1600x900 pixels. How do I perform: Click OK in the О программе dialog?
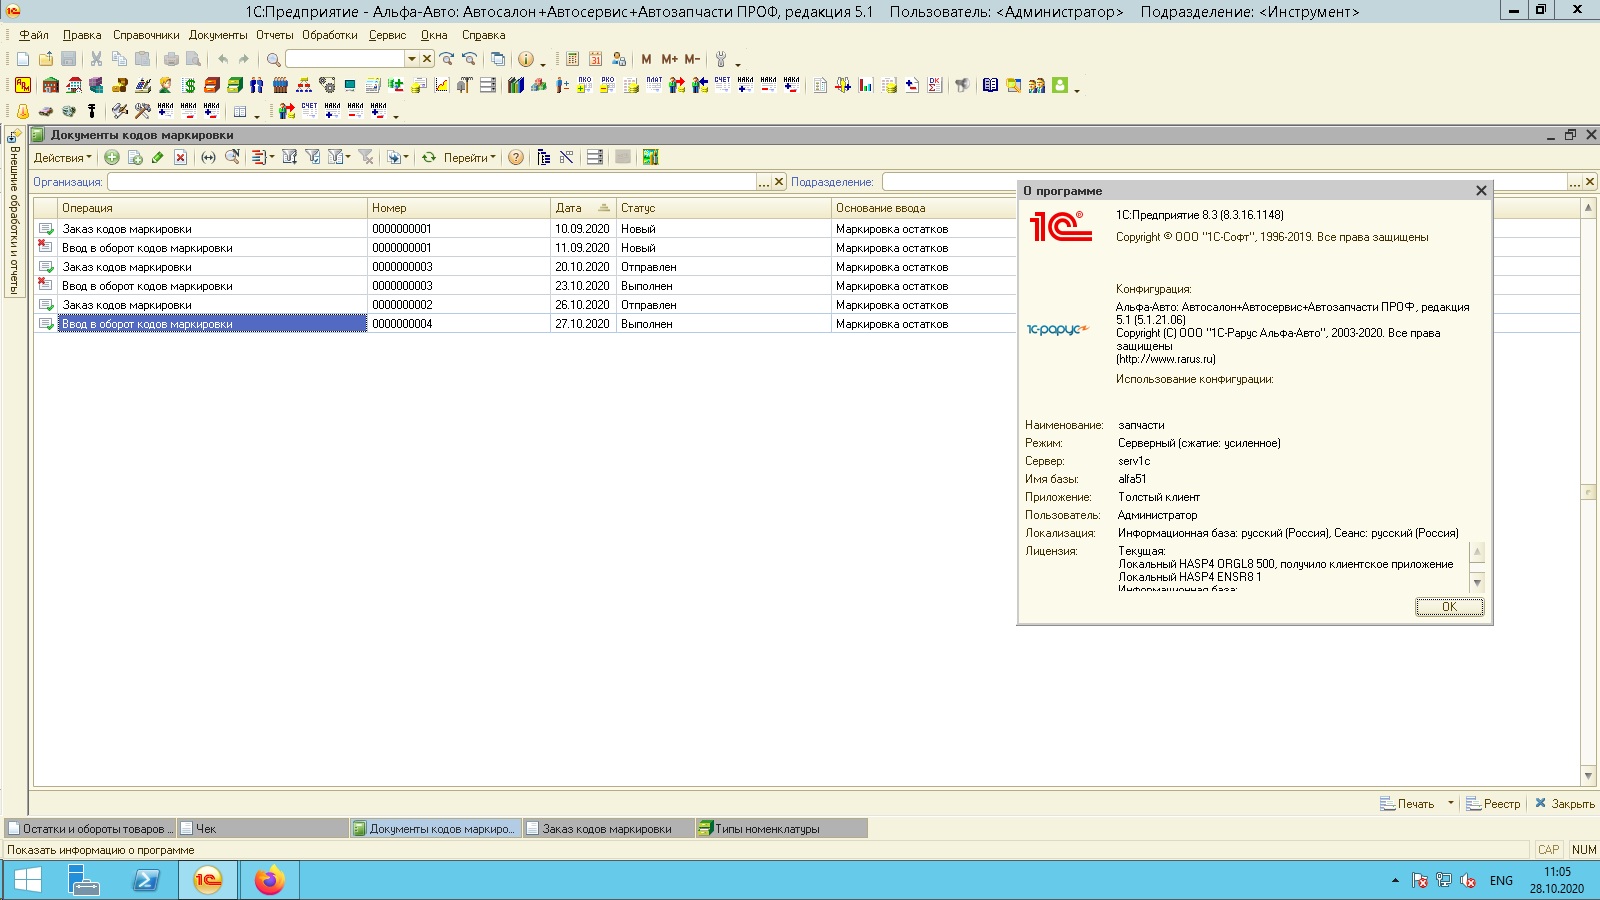point(1449,607)
